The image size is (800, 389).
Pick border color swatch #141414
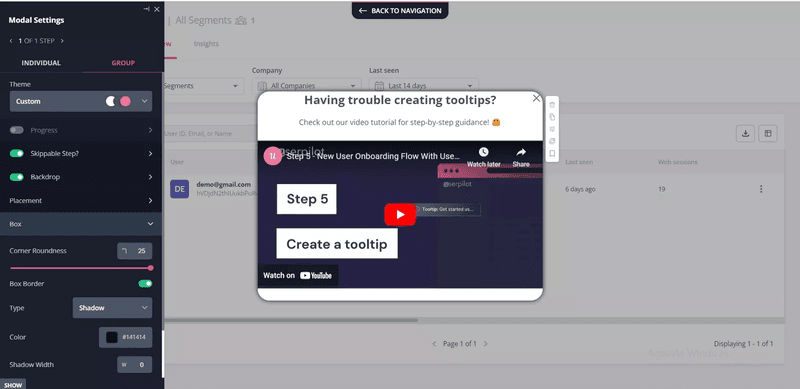coord(112,337)
